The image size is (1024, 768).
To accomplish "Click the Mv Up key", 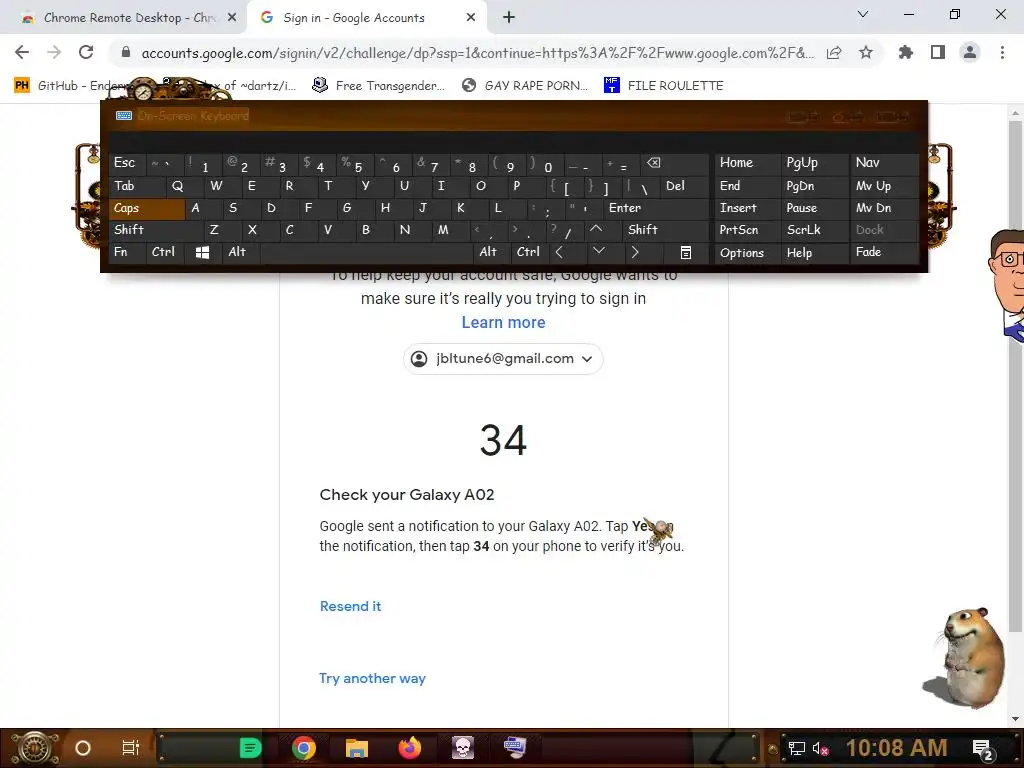I will (x=884, y=186).
